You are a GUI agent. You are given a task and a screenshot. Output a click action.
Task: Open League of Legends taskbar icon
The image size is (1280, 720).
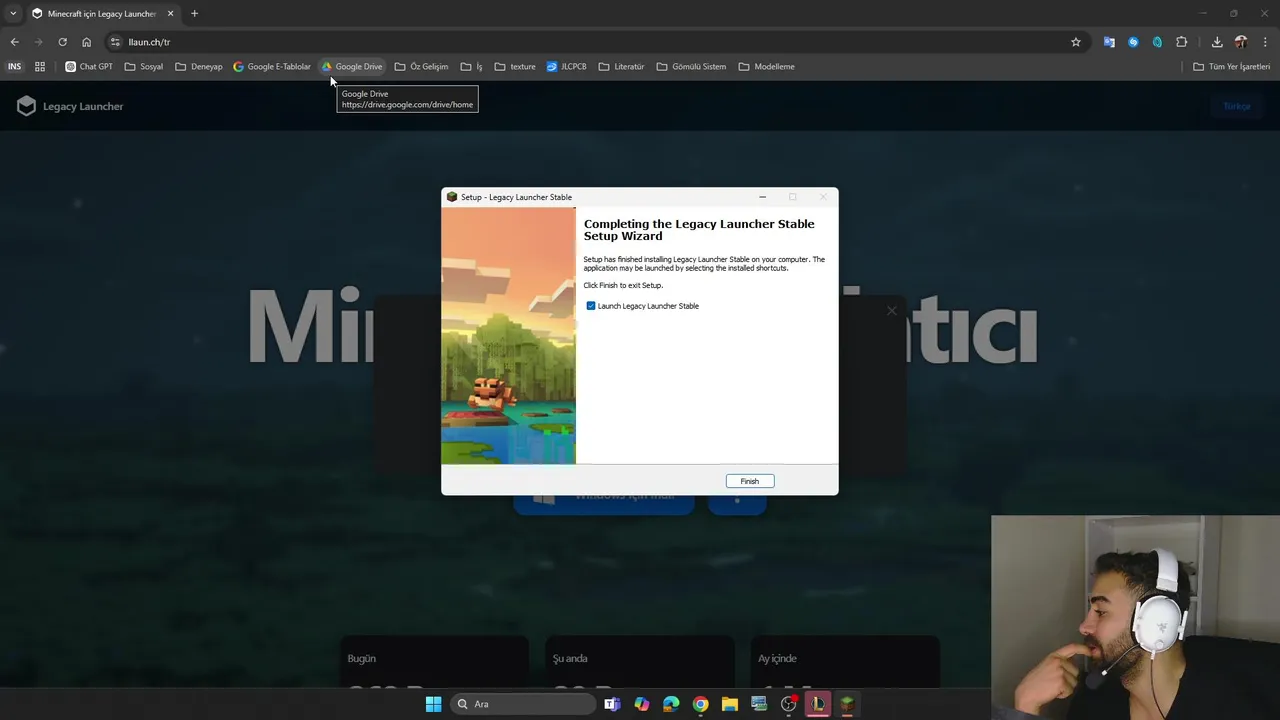click(x=818, y=704)
